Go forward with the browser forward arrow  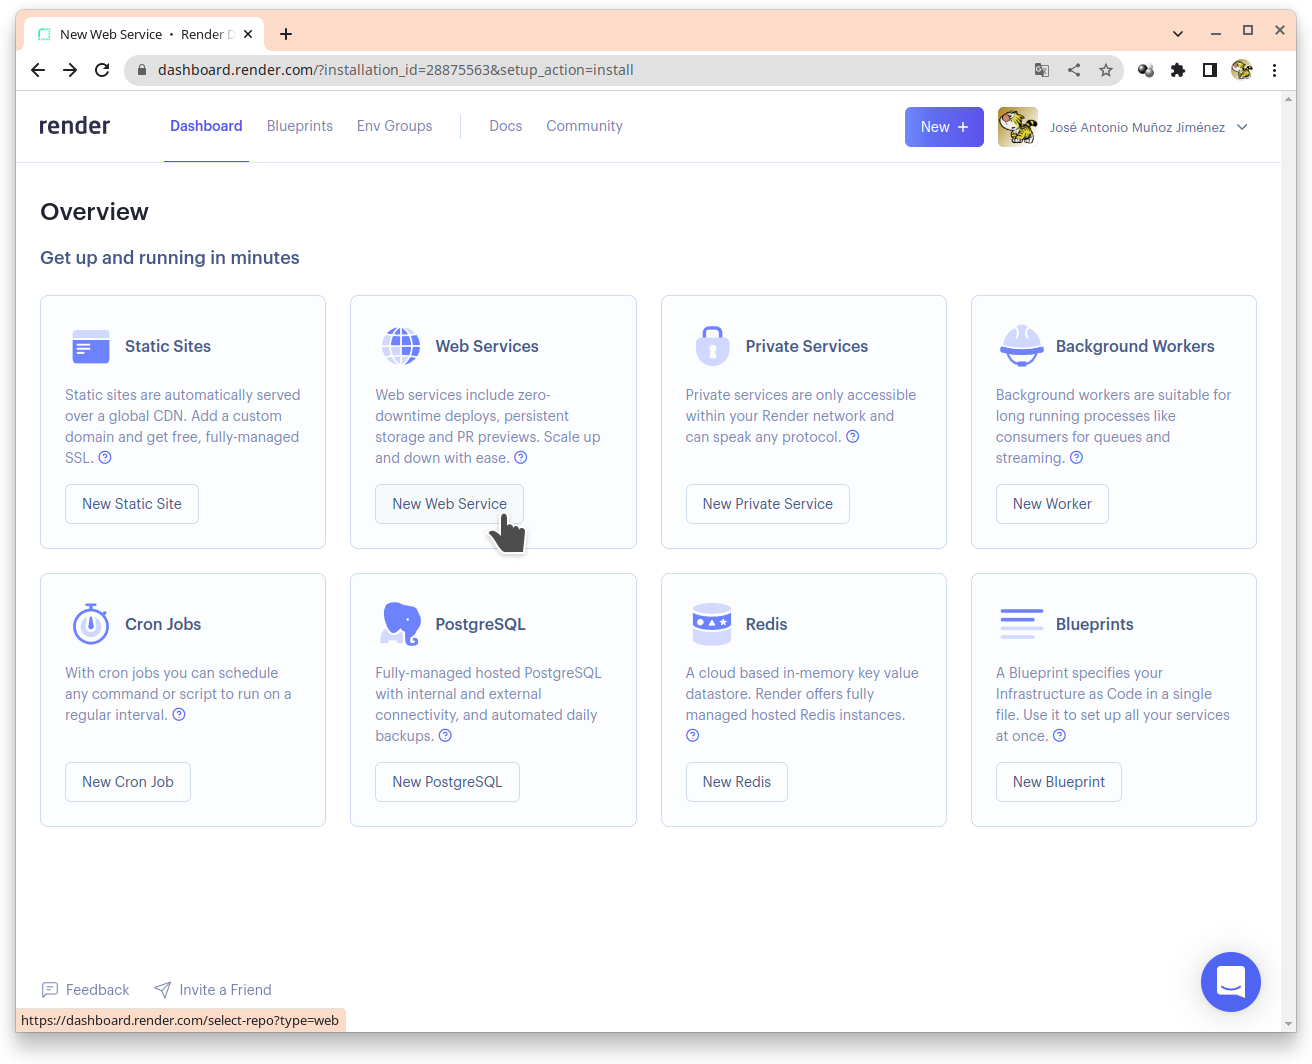coord(70,70)
